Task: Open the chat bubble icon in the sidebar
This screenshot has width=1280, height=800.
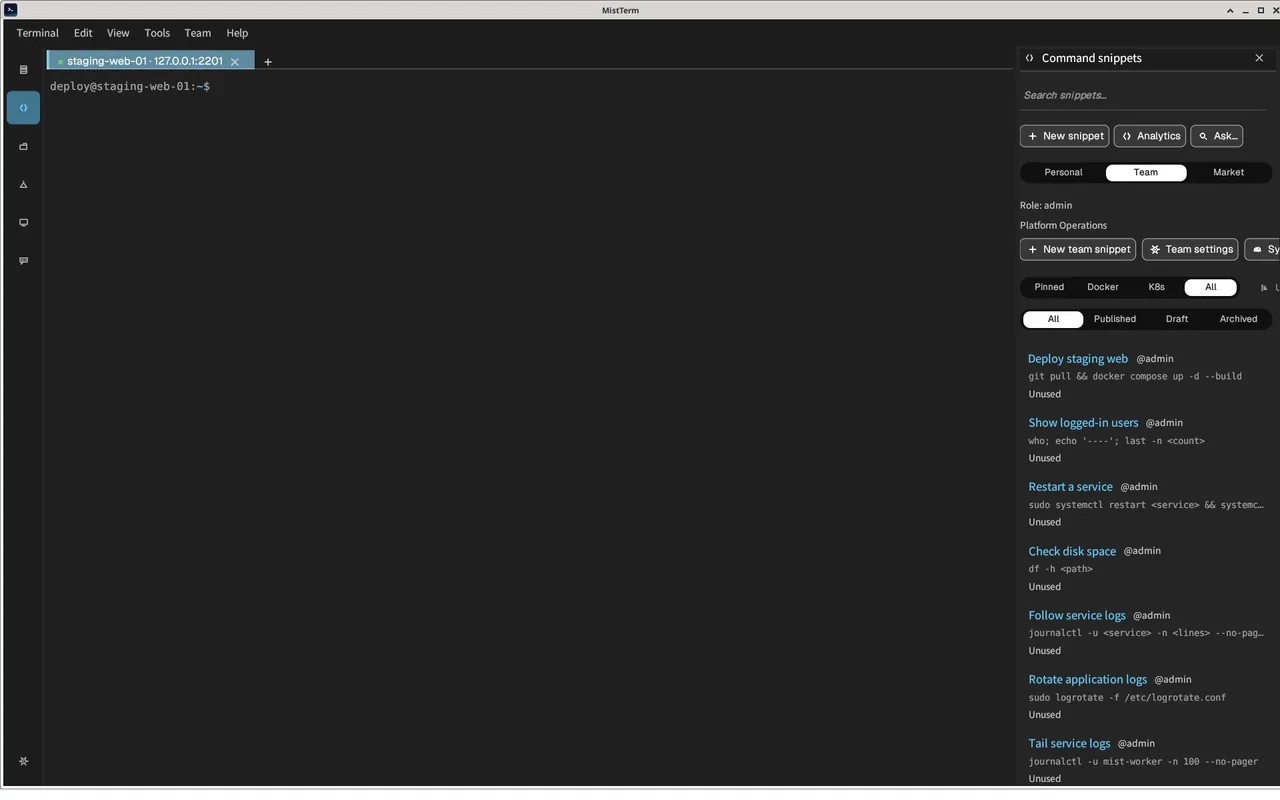Action: [23, 260]
